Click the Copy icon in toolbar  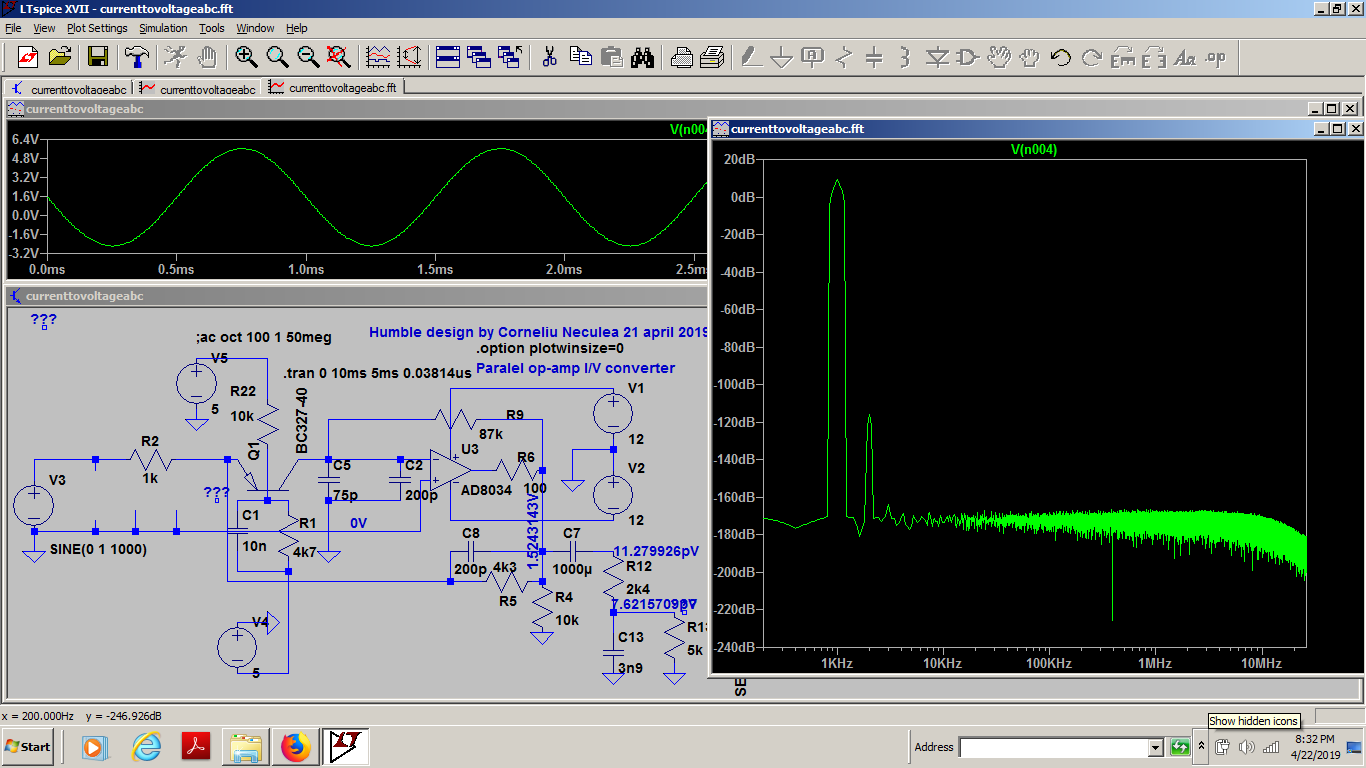(x=580, y=56)
